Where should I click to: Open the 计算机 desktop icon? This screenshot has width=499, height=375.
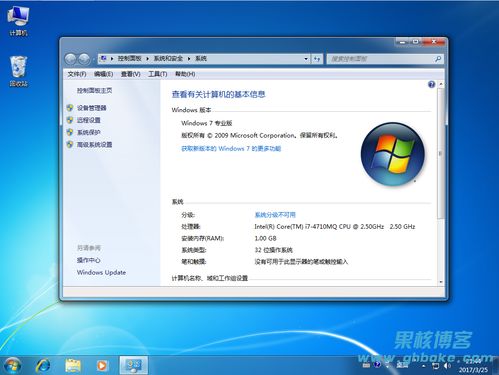click(18, 21)
